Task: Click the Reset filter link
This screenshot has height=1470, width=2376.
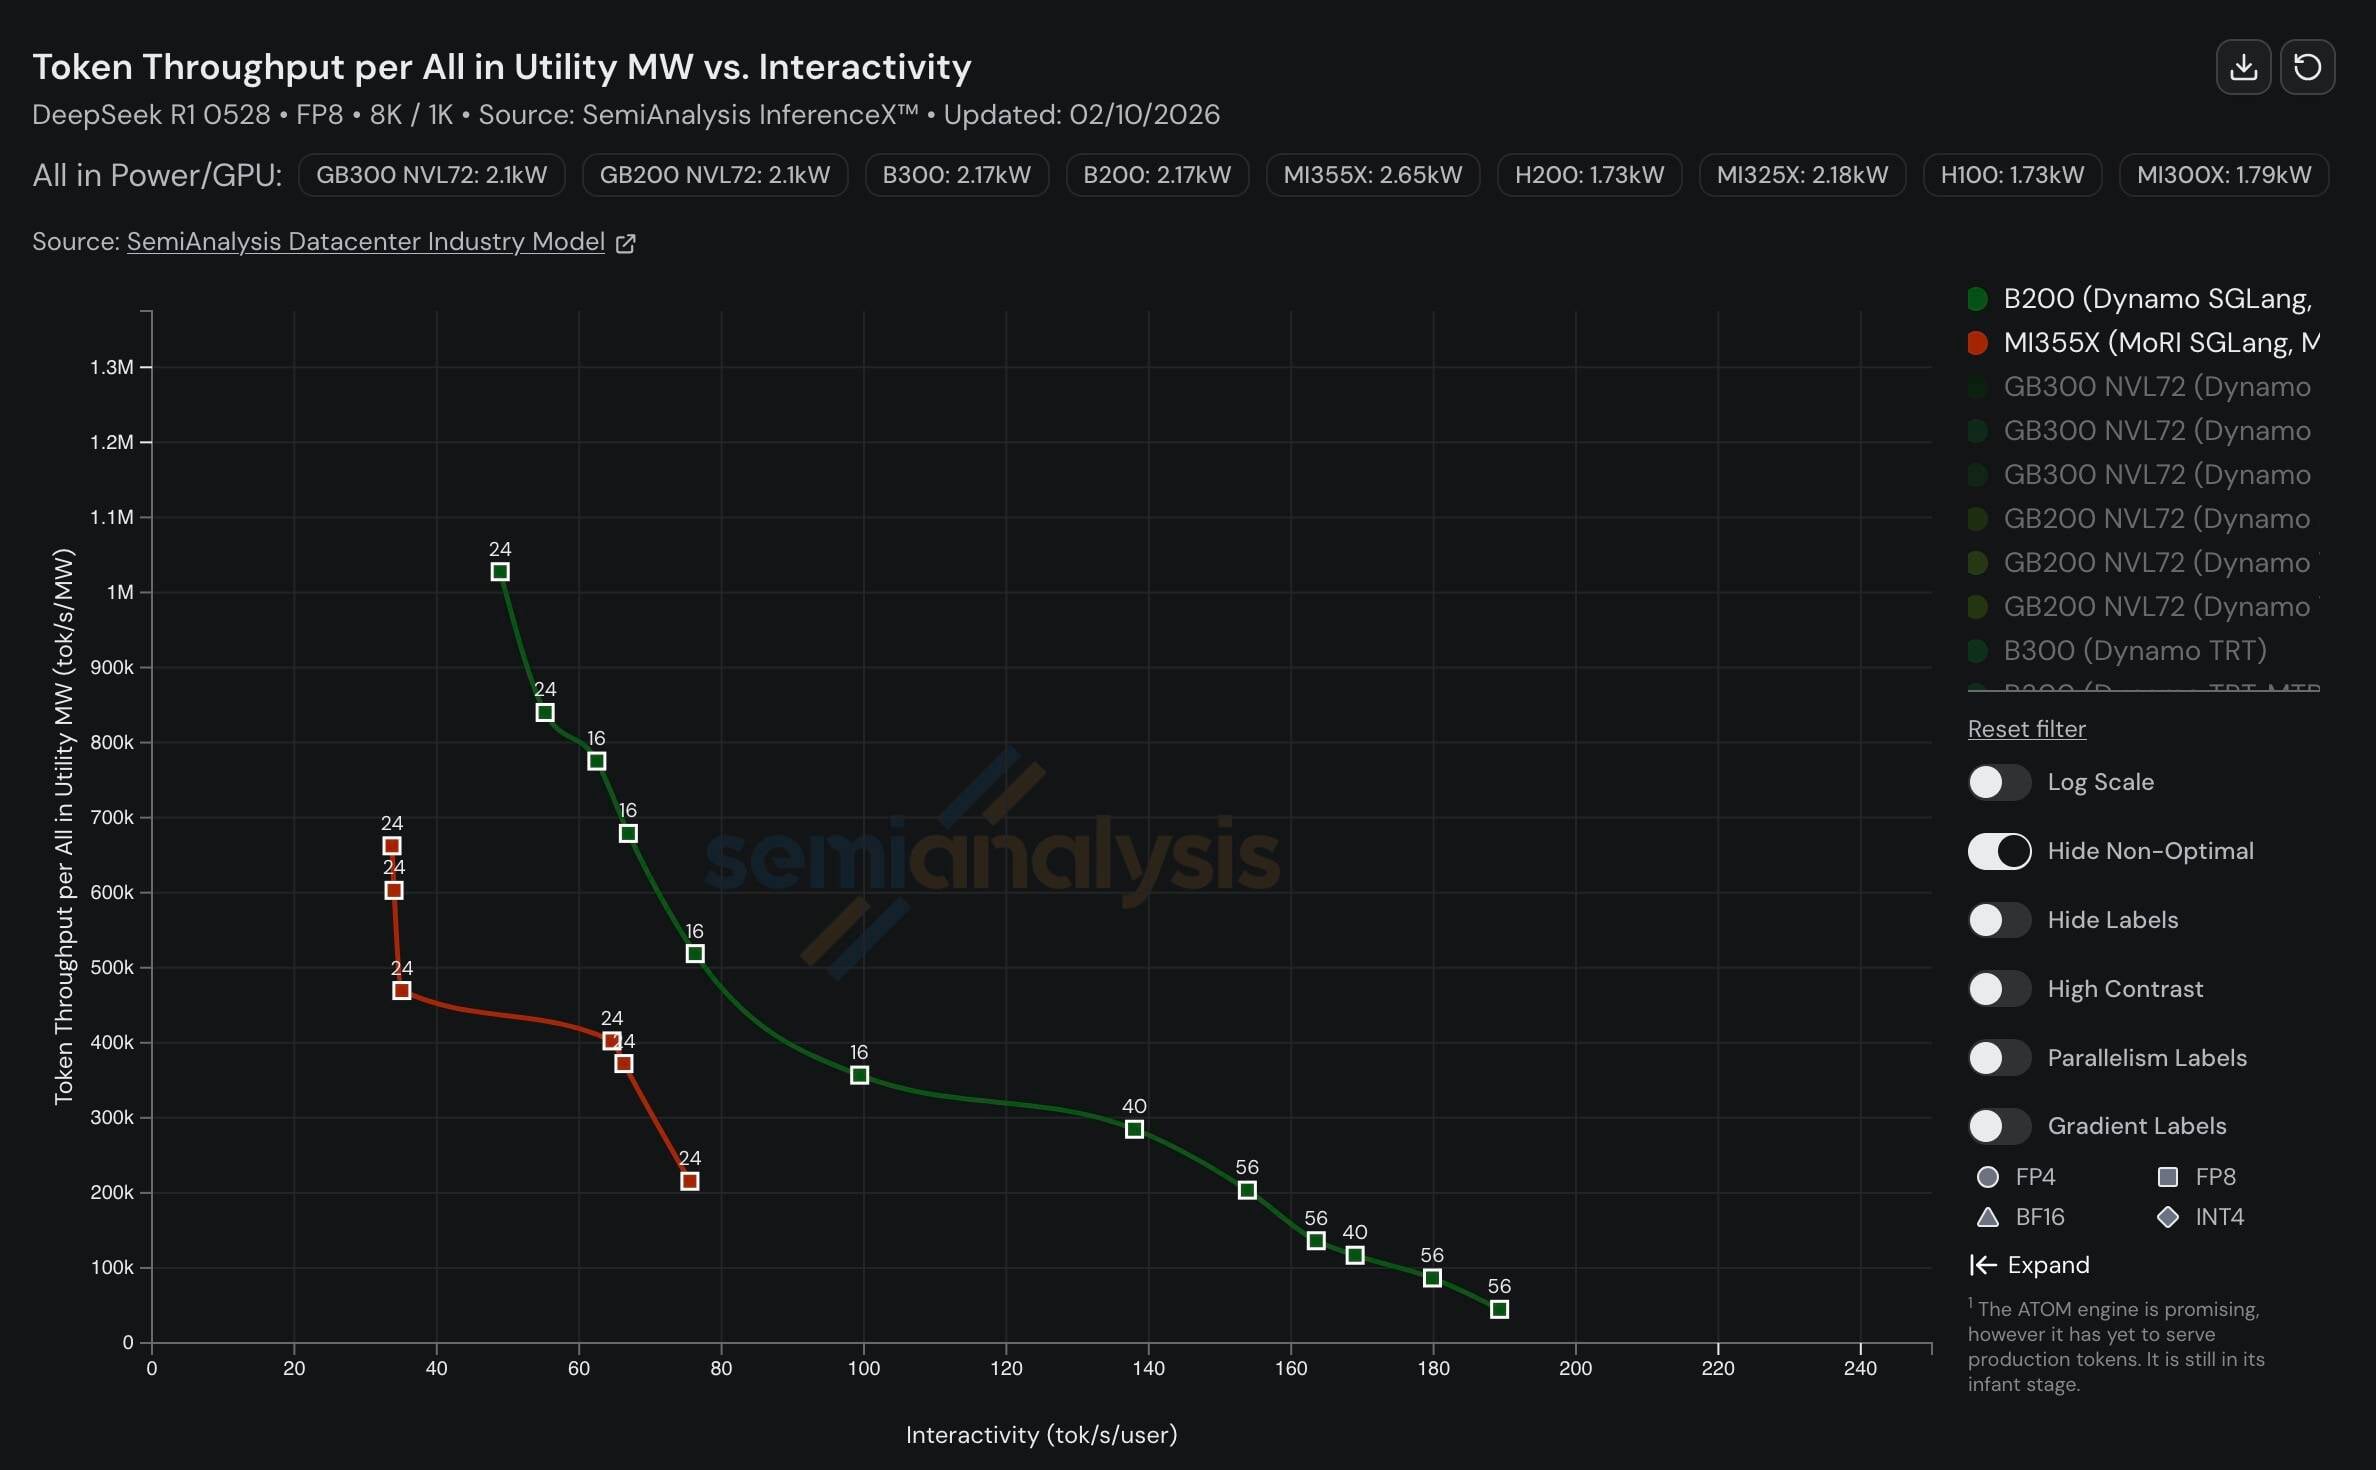Action: pos(2026,729)
